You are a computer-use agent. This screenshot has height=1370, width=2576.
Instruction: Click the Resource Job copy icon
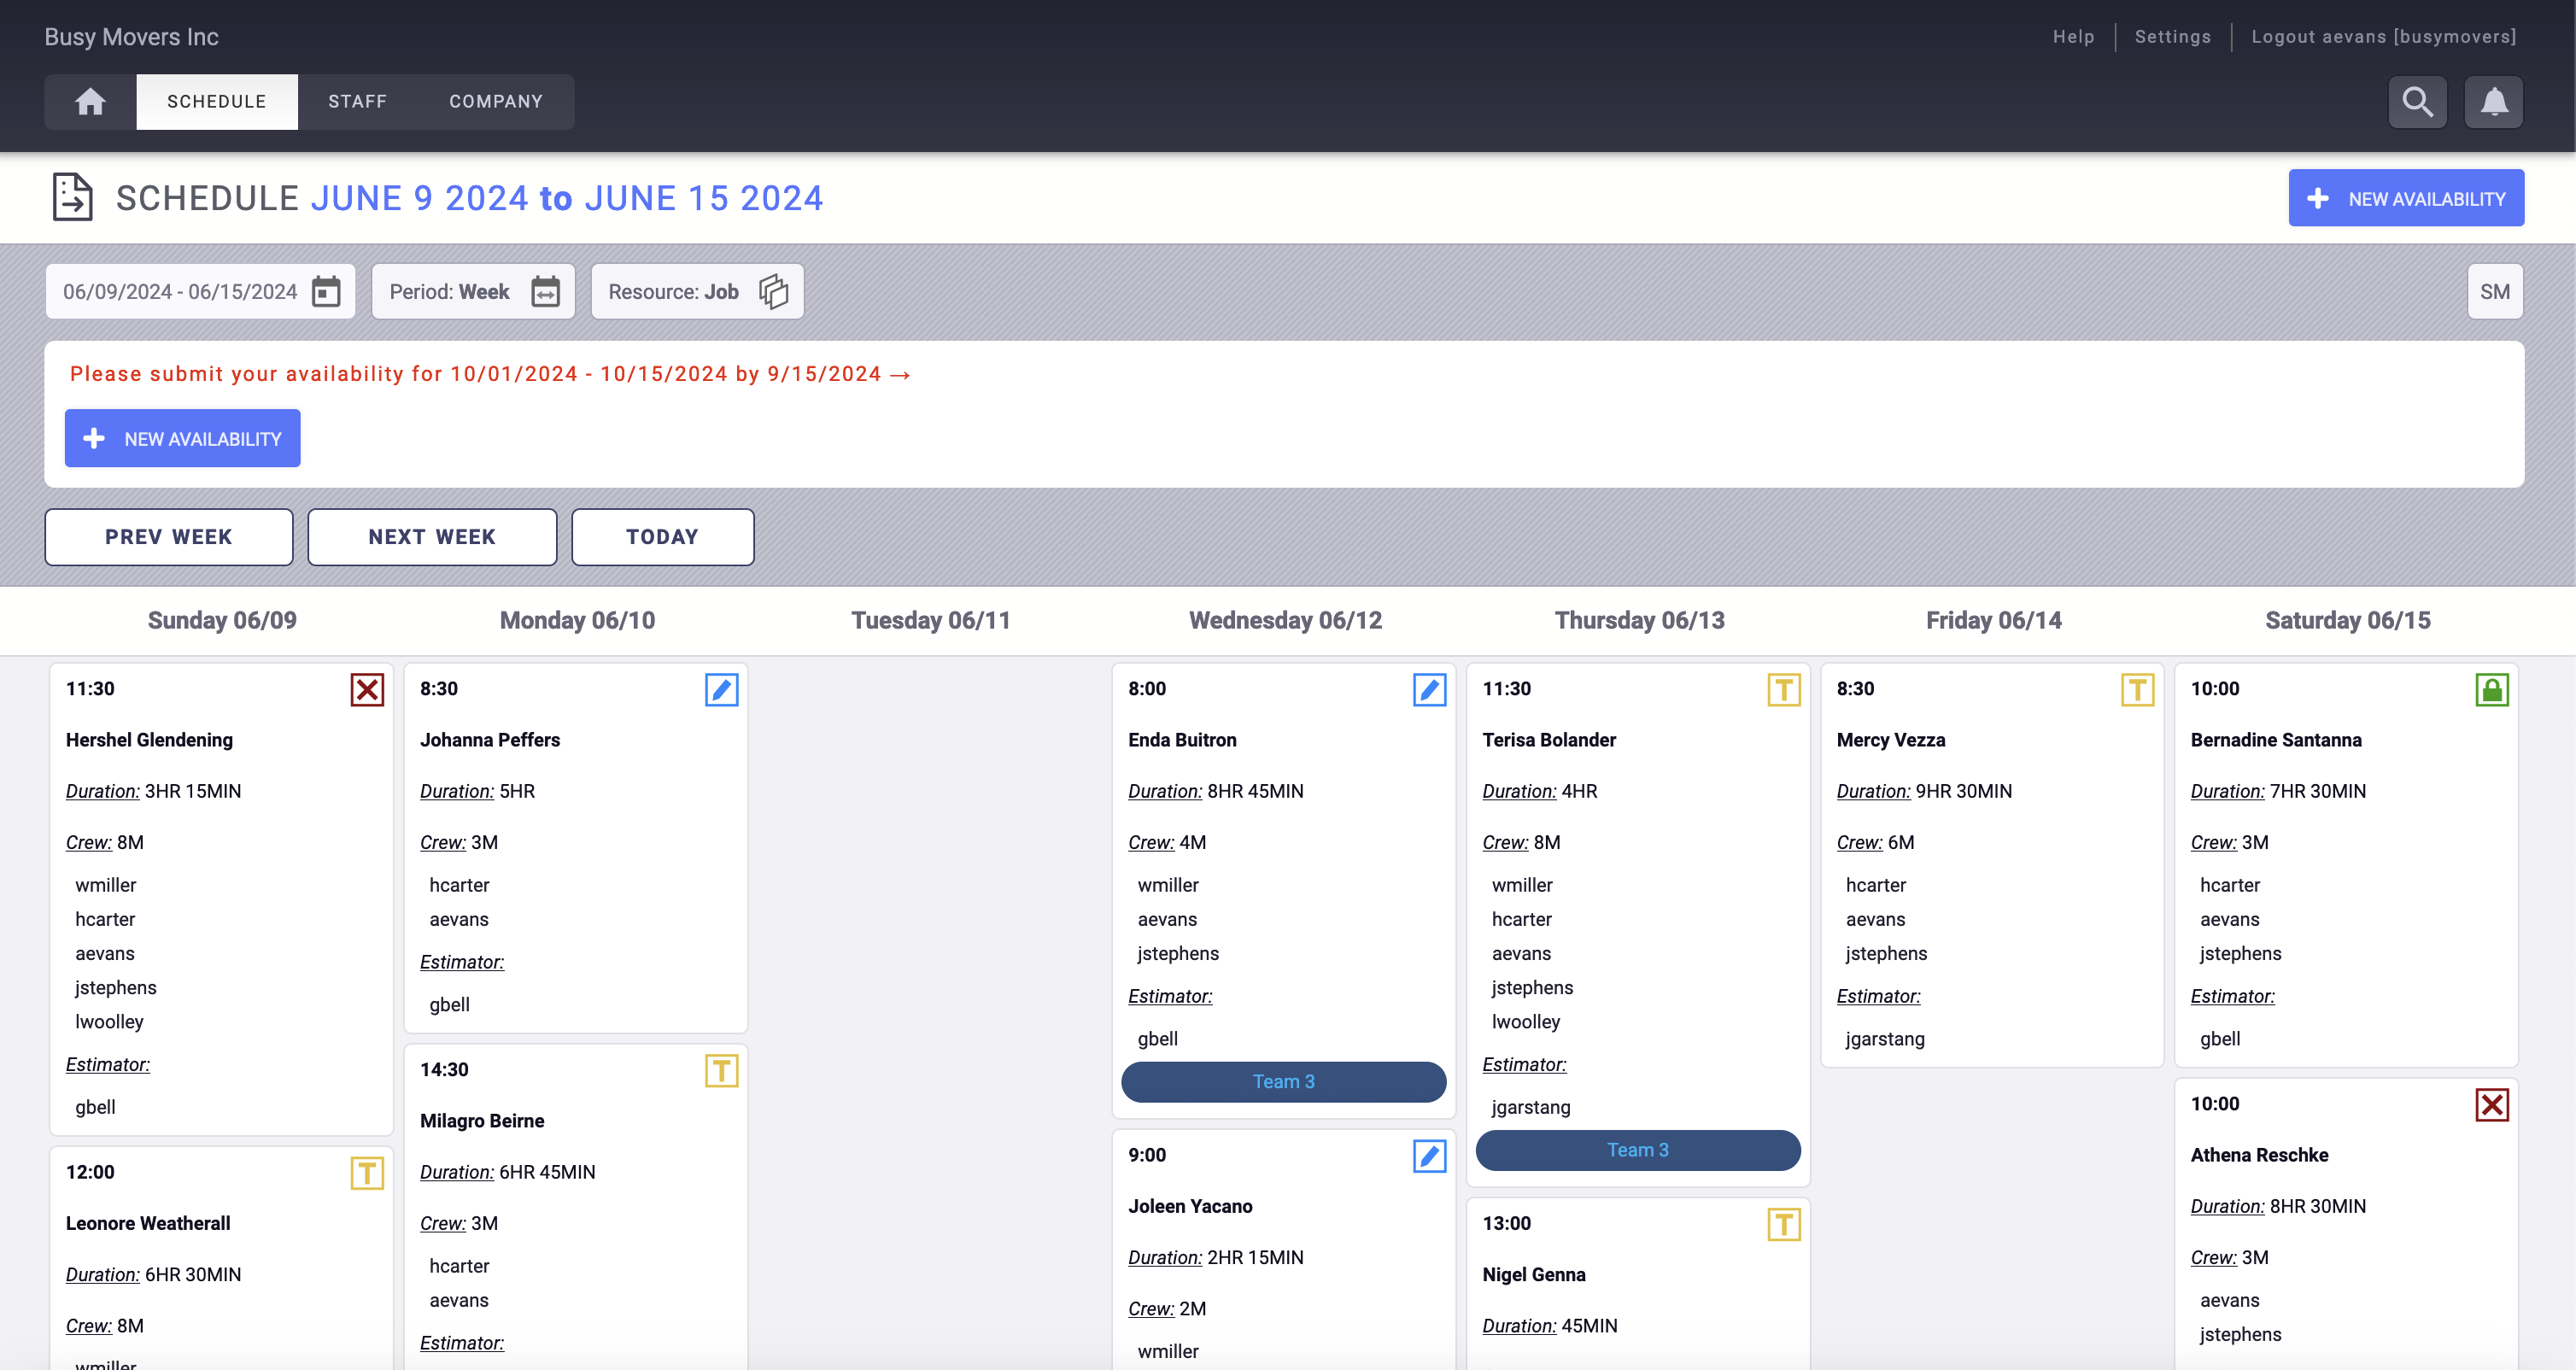[773, 291]
